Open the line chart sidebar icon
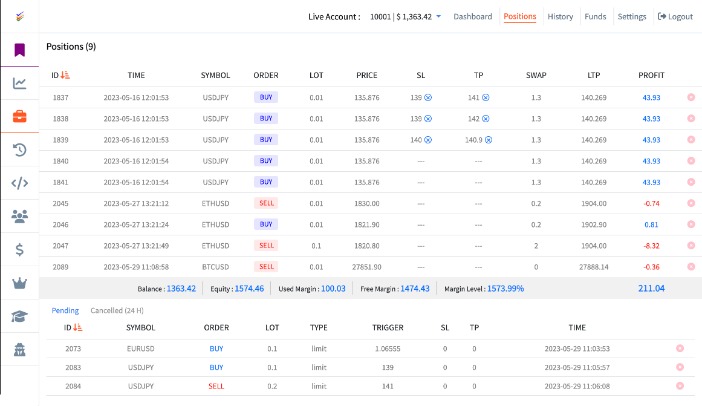The height and width of the screenshot is (406, 702). tap(20, 83)
